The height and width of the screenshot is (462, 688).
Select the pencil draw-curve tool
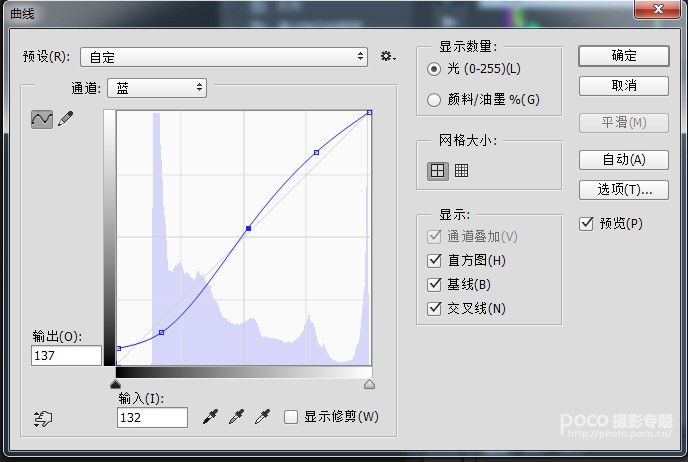tap(66, 118)
